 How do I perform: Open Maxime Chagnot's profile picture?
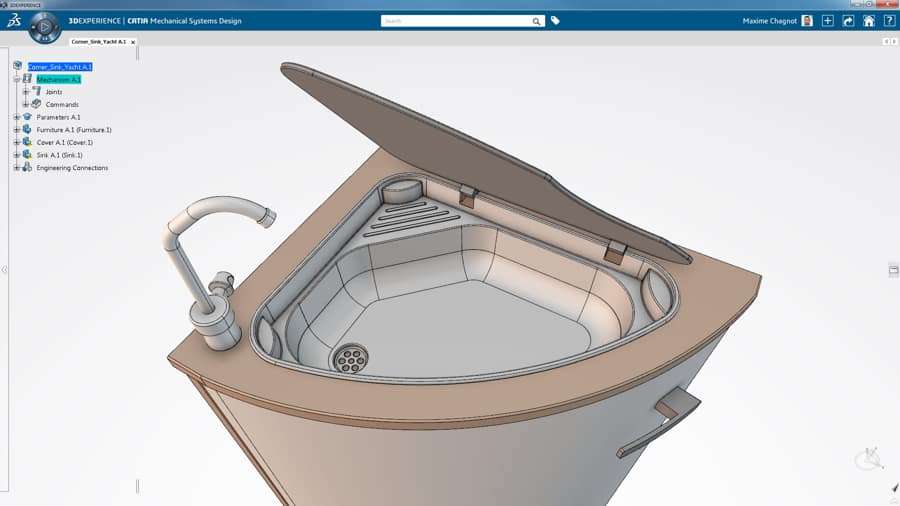(x=807, y=21)
